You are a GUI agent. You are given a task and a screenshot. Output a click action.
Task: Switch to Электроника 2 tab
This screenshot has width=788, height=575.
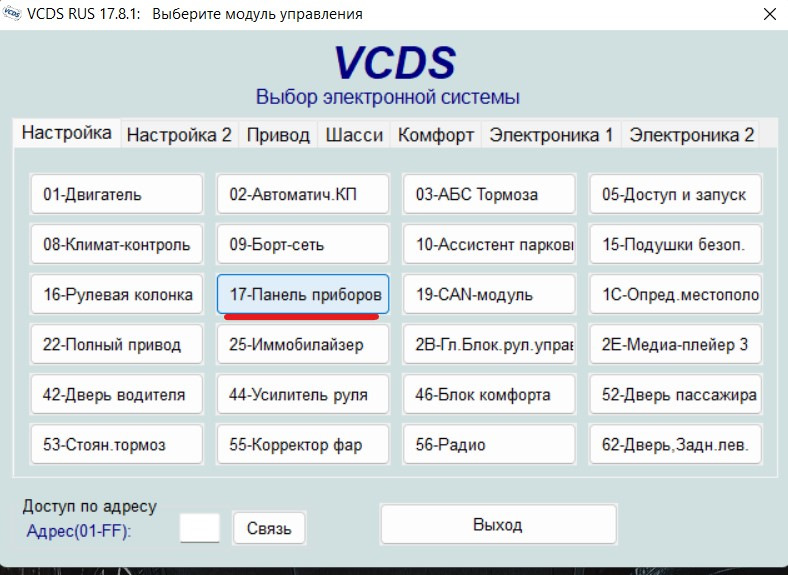click(x=692, y=135)
